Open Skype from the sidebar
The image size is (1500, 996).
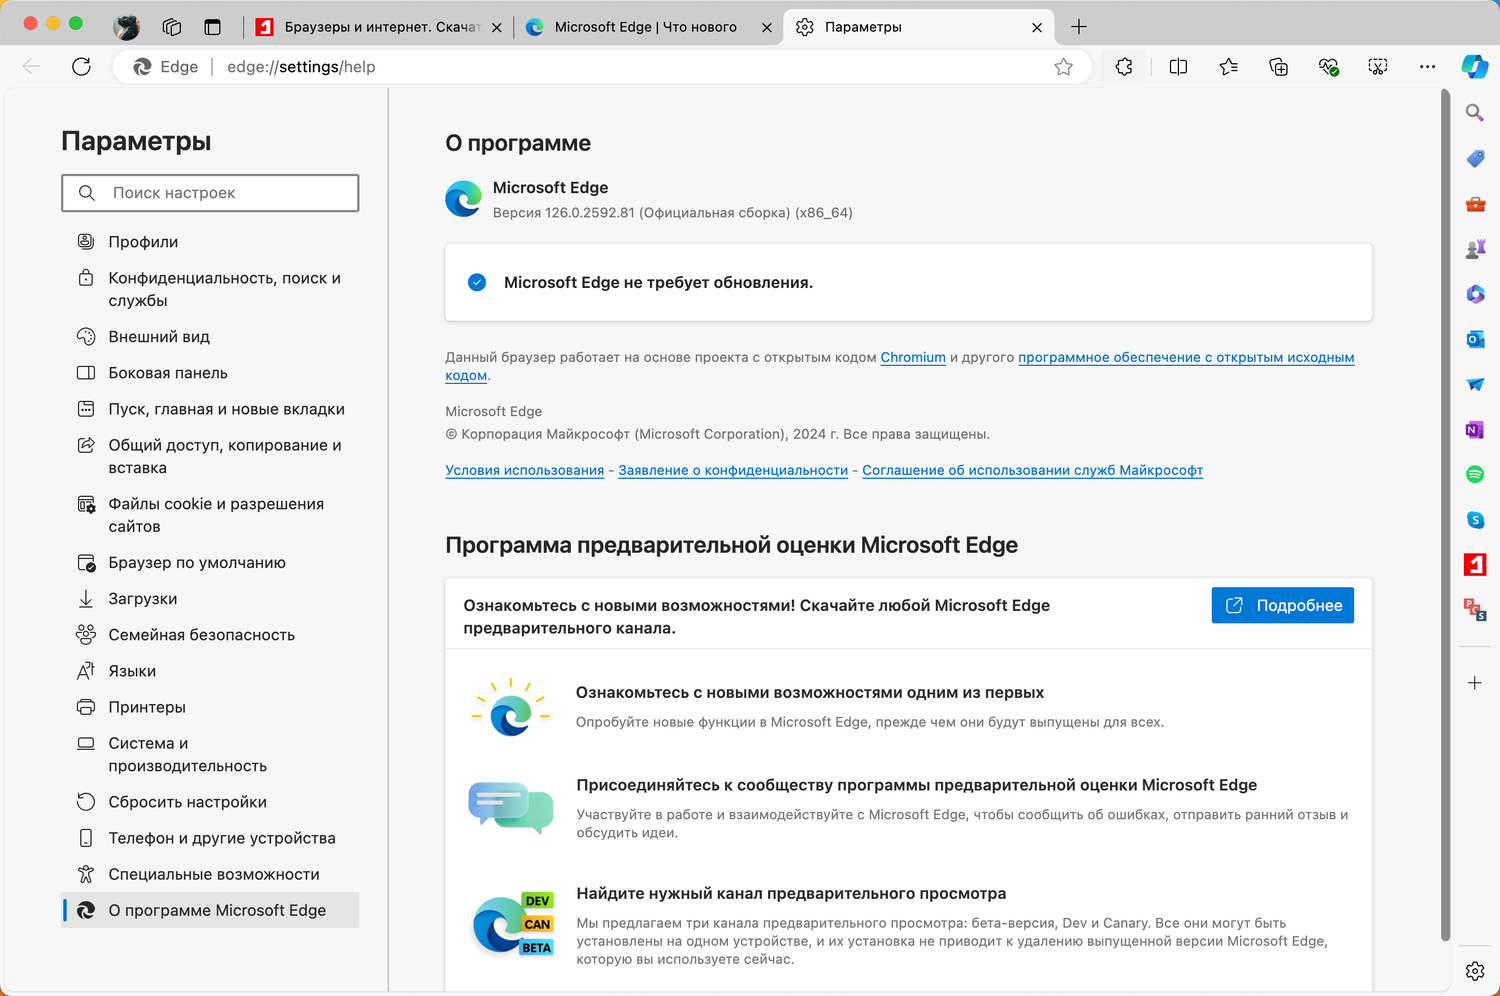click(x=1475, y=520)
